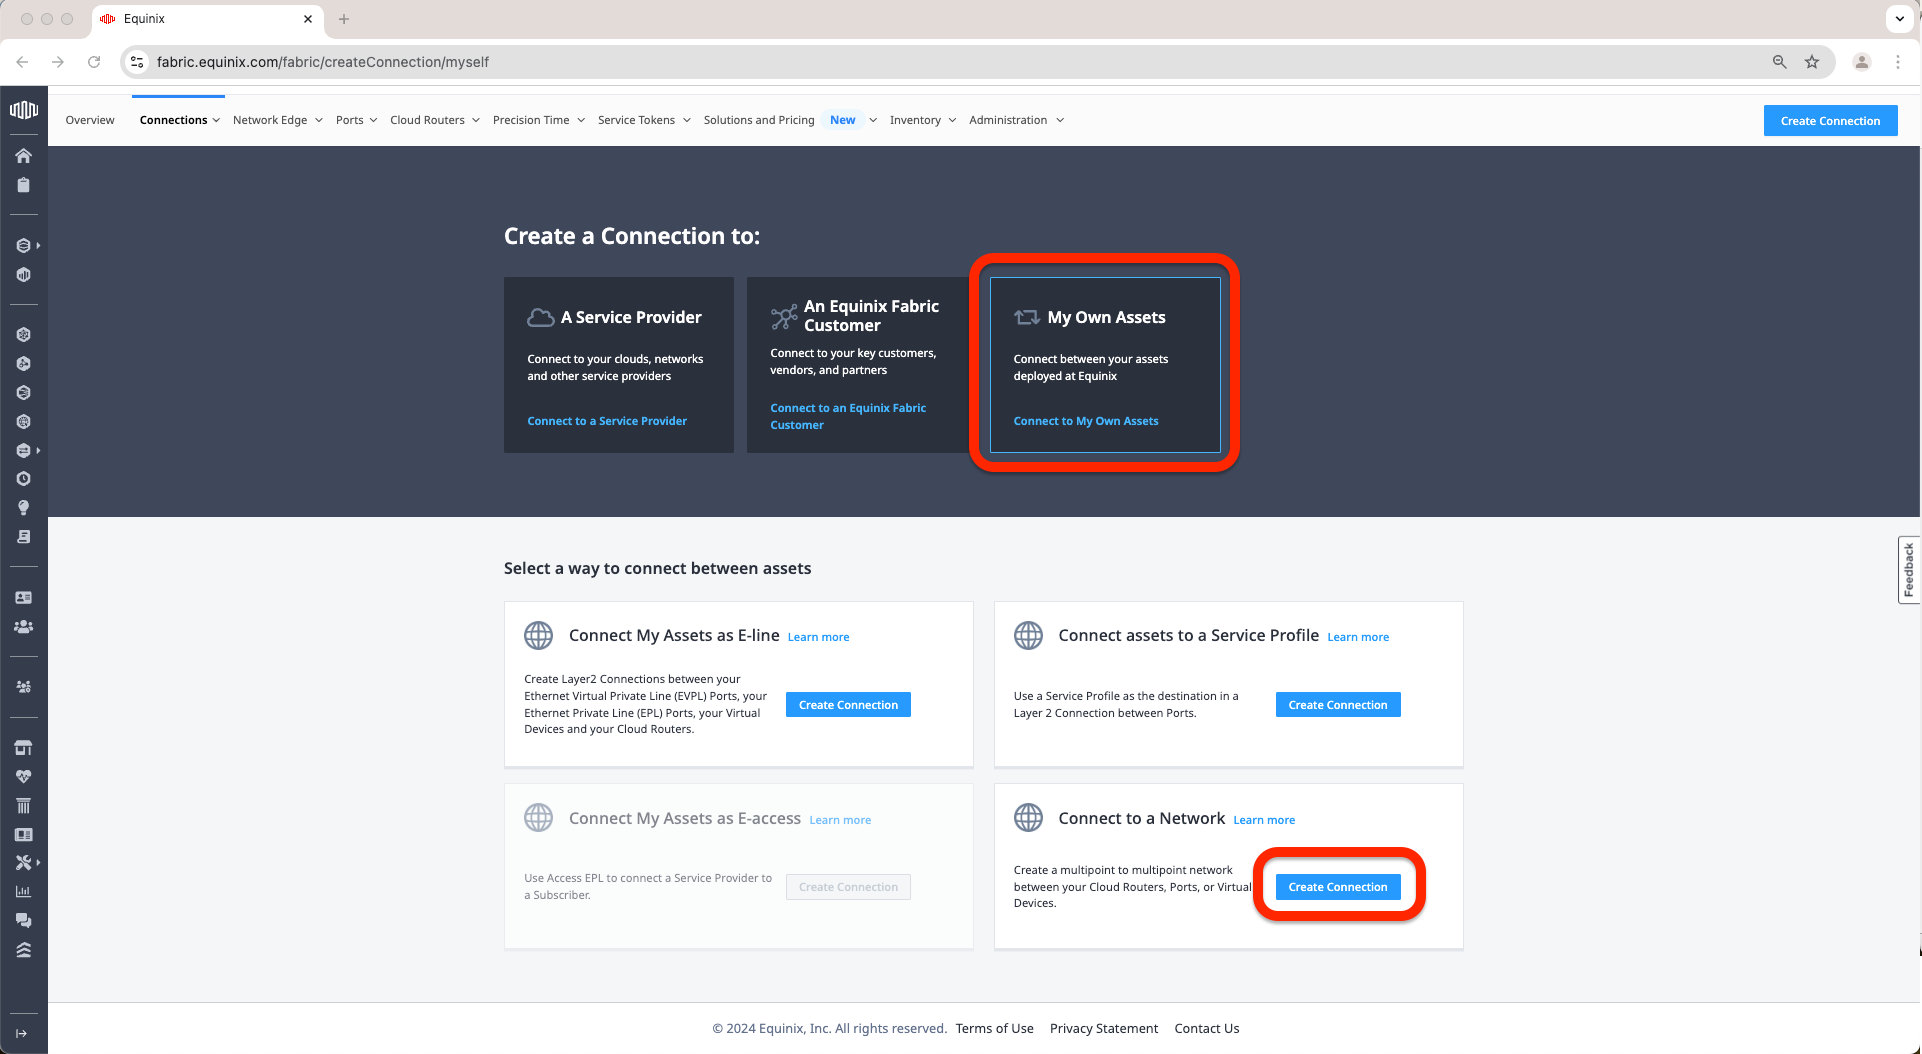Follow the Connect to a Service Provider link
Image resolution: width=1922 pixels, height=1054 pixels.
coord(607,421)
